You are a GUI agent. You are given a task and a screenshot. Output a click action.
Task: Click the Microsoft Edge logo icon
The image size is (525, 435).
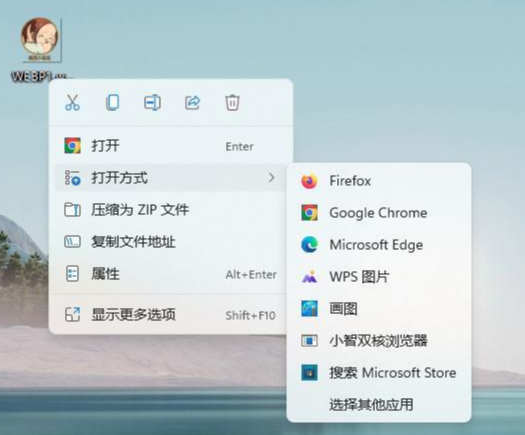coord(309,245)
